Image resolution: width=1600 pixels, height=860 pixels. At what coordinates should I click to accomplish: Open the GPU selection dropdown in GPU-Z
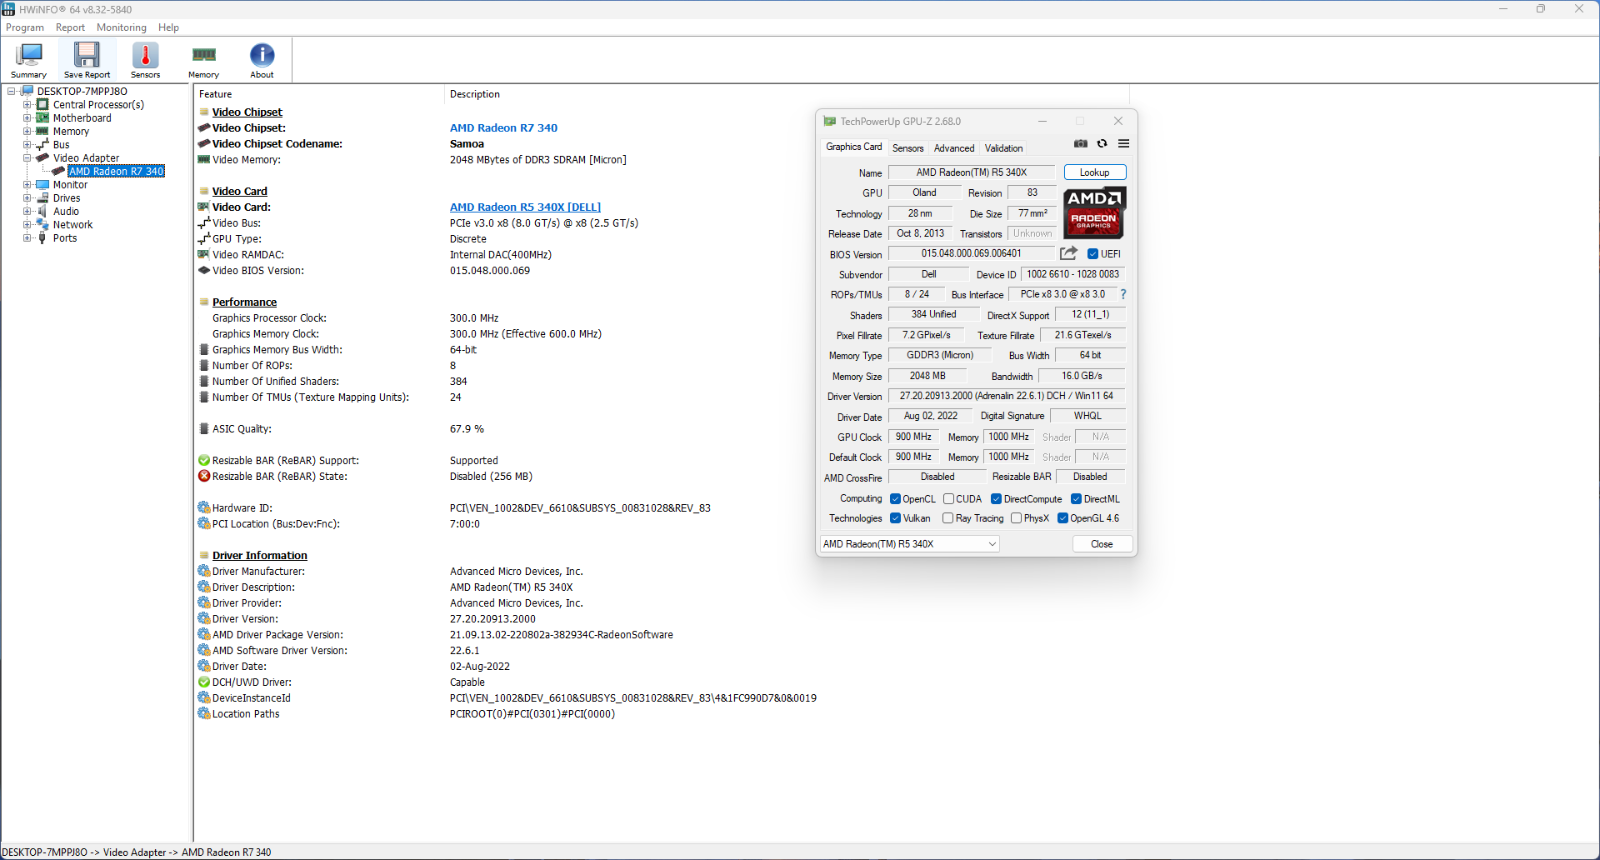(909, 544)
